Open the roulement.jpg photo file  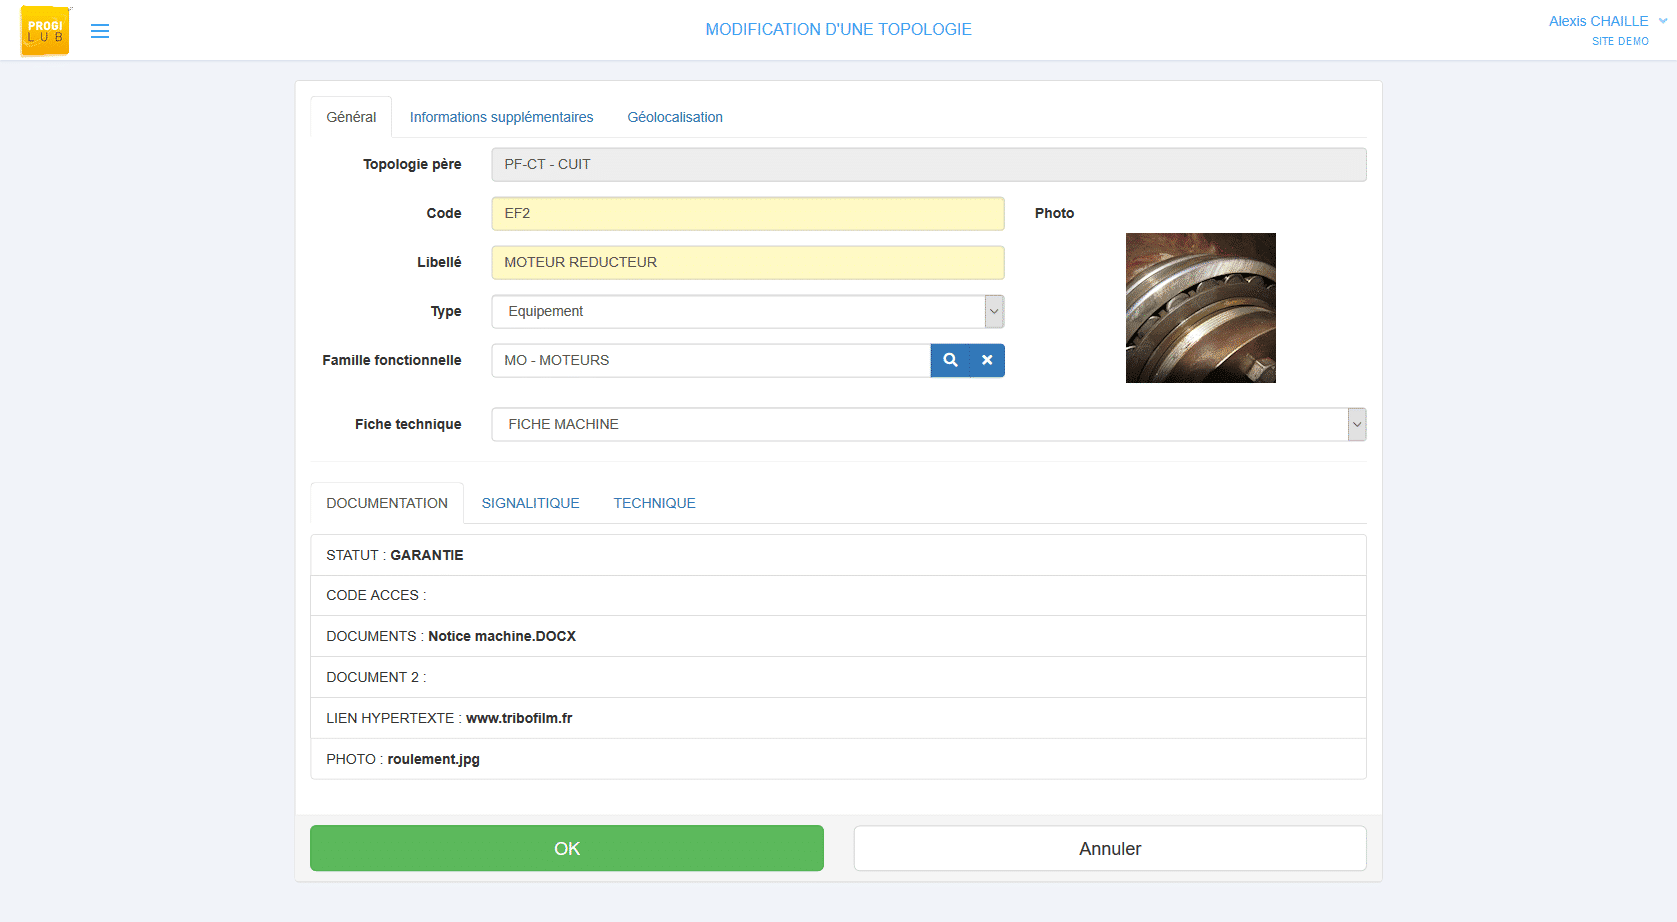[434, 759]
